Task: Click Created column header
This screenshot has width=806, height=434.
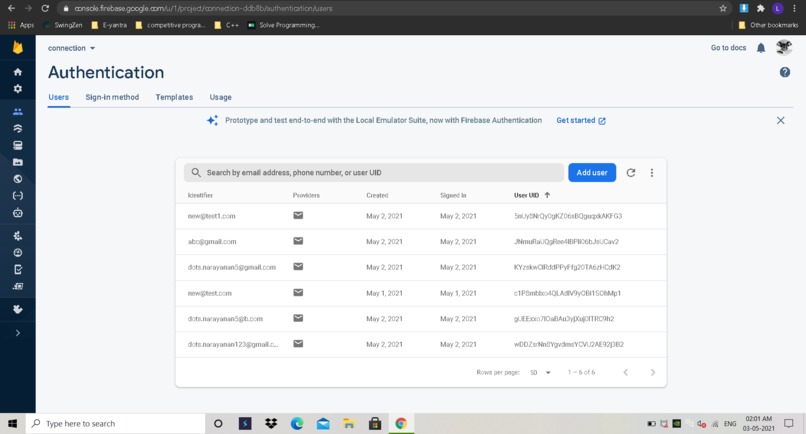Action: [x=377, y=195]
